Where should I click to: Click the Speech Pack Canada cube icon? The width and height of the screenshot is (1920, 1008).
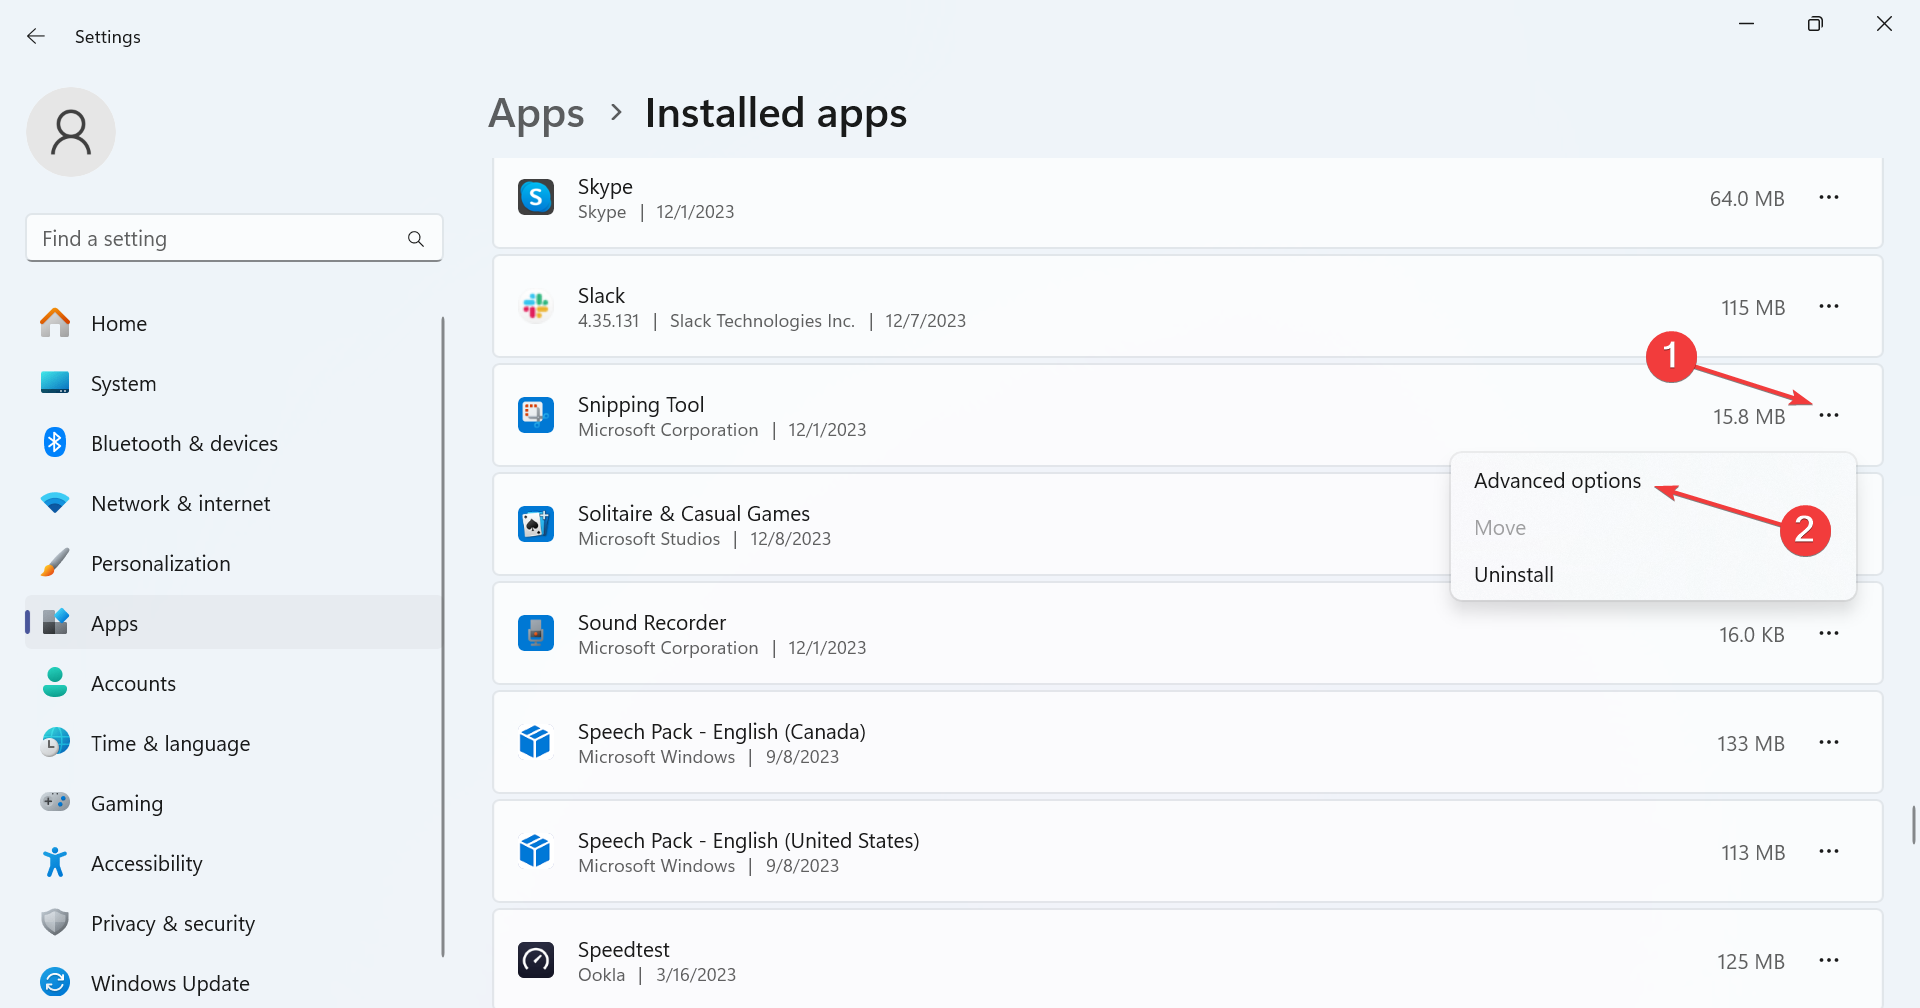(x=536, y=742)
